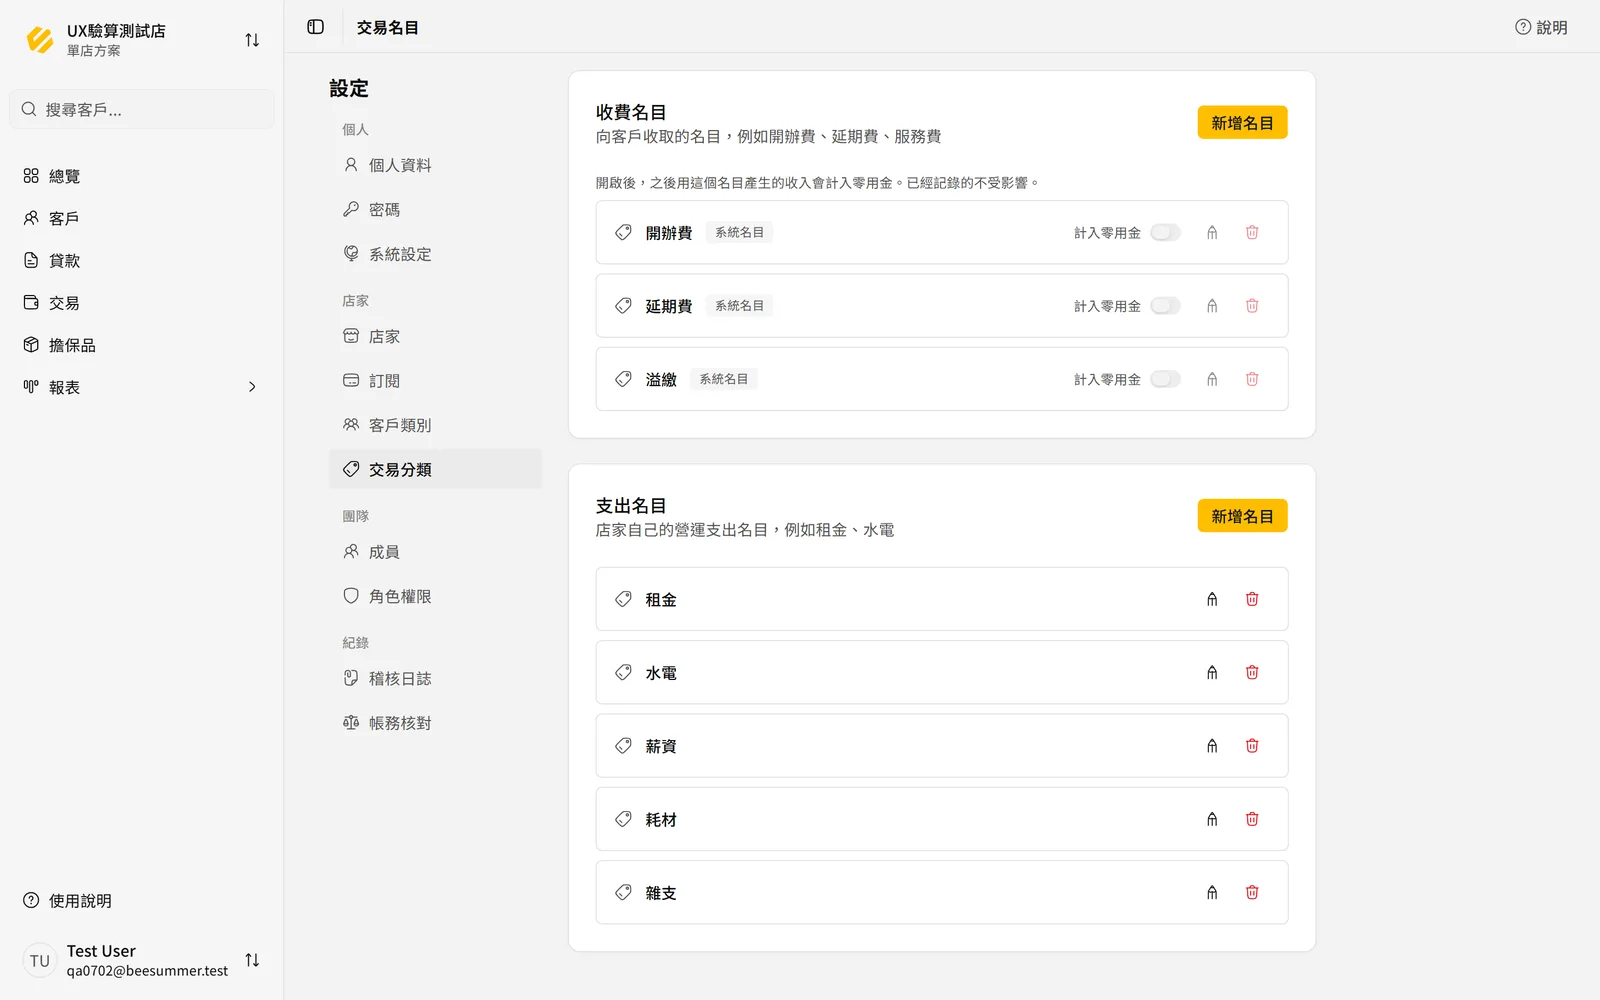Toggle 計入零用金 for 開辦費
Screen dimensions: 1600x1000
[1165, 233]
